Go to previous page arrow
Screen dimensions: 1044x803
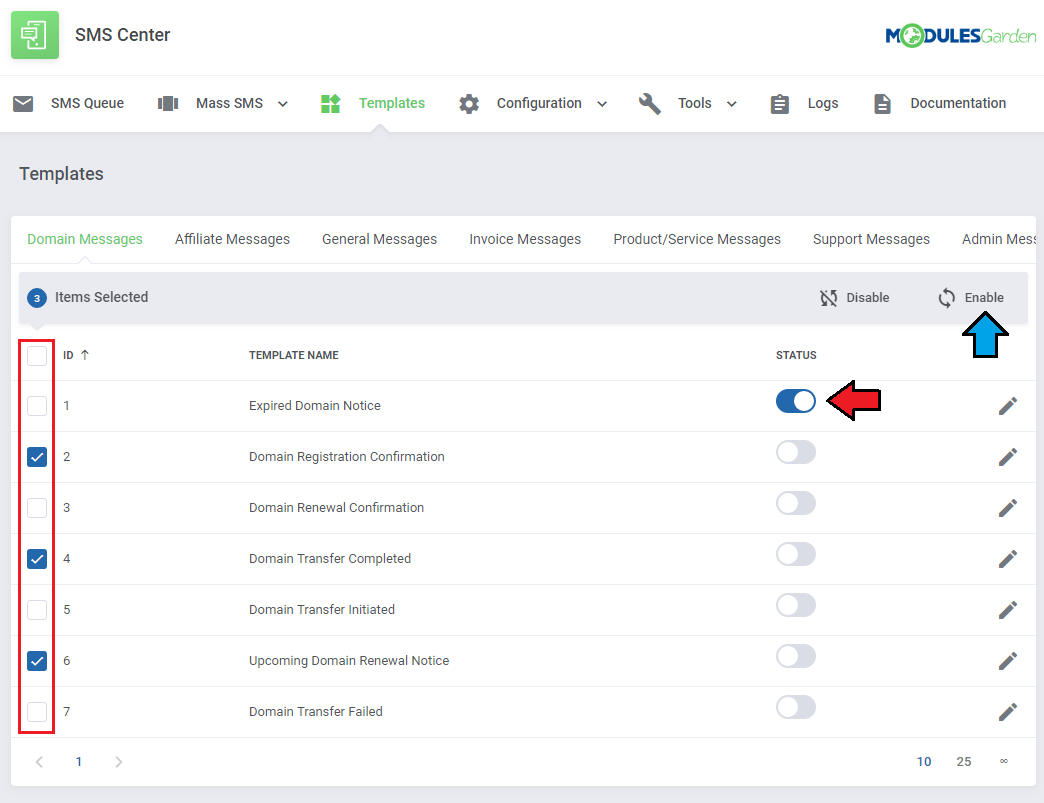point(39,762)
